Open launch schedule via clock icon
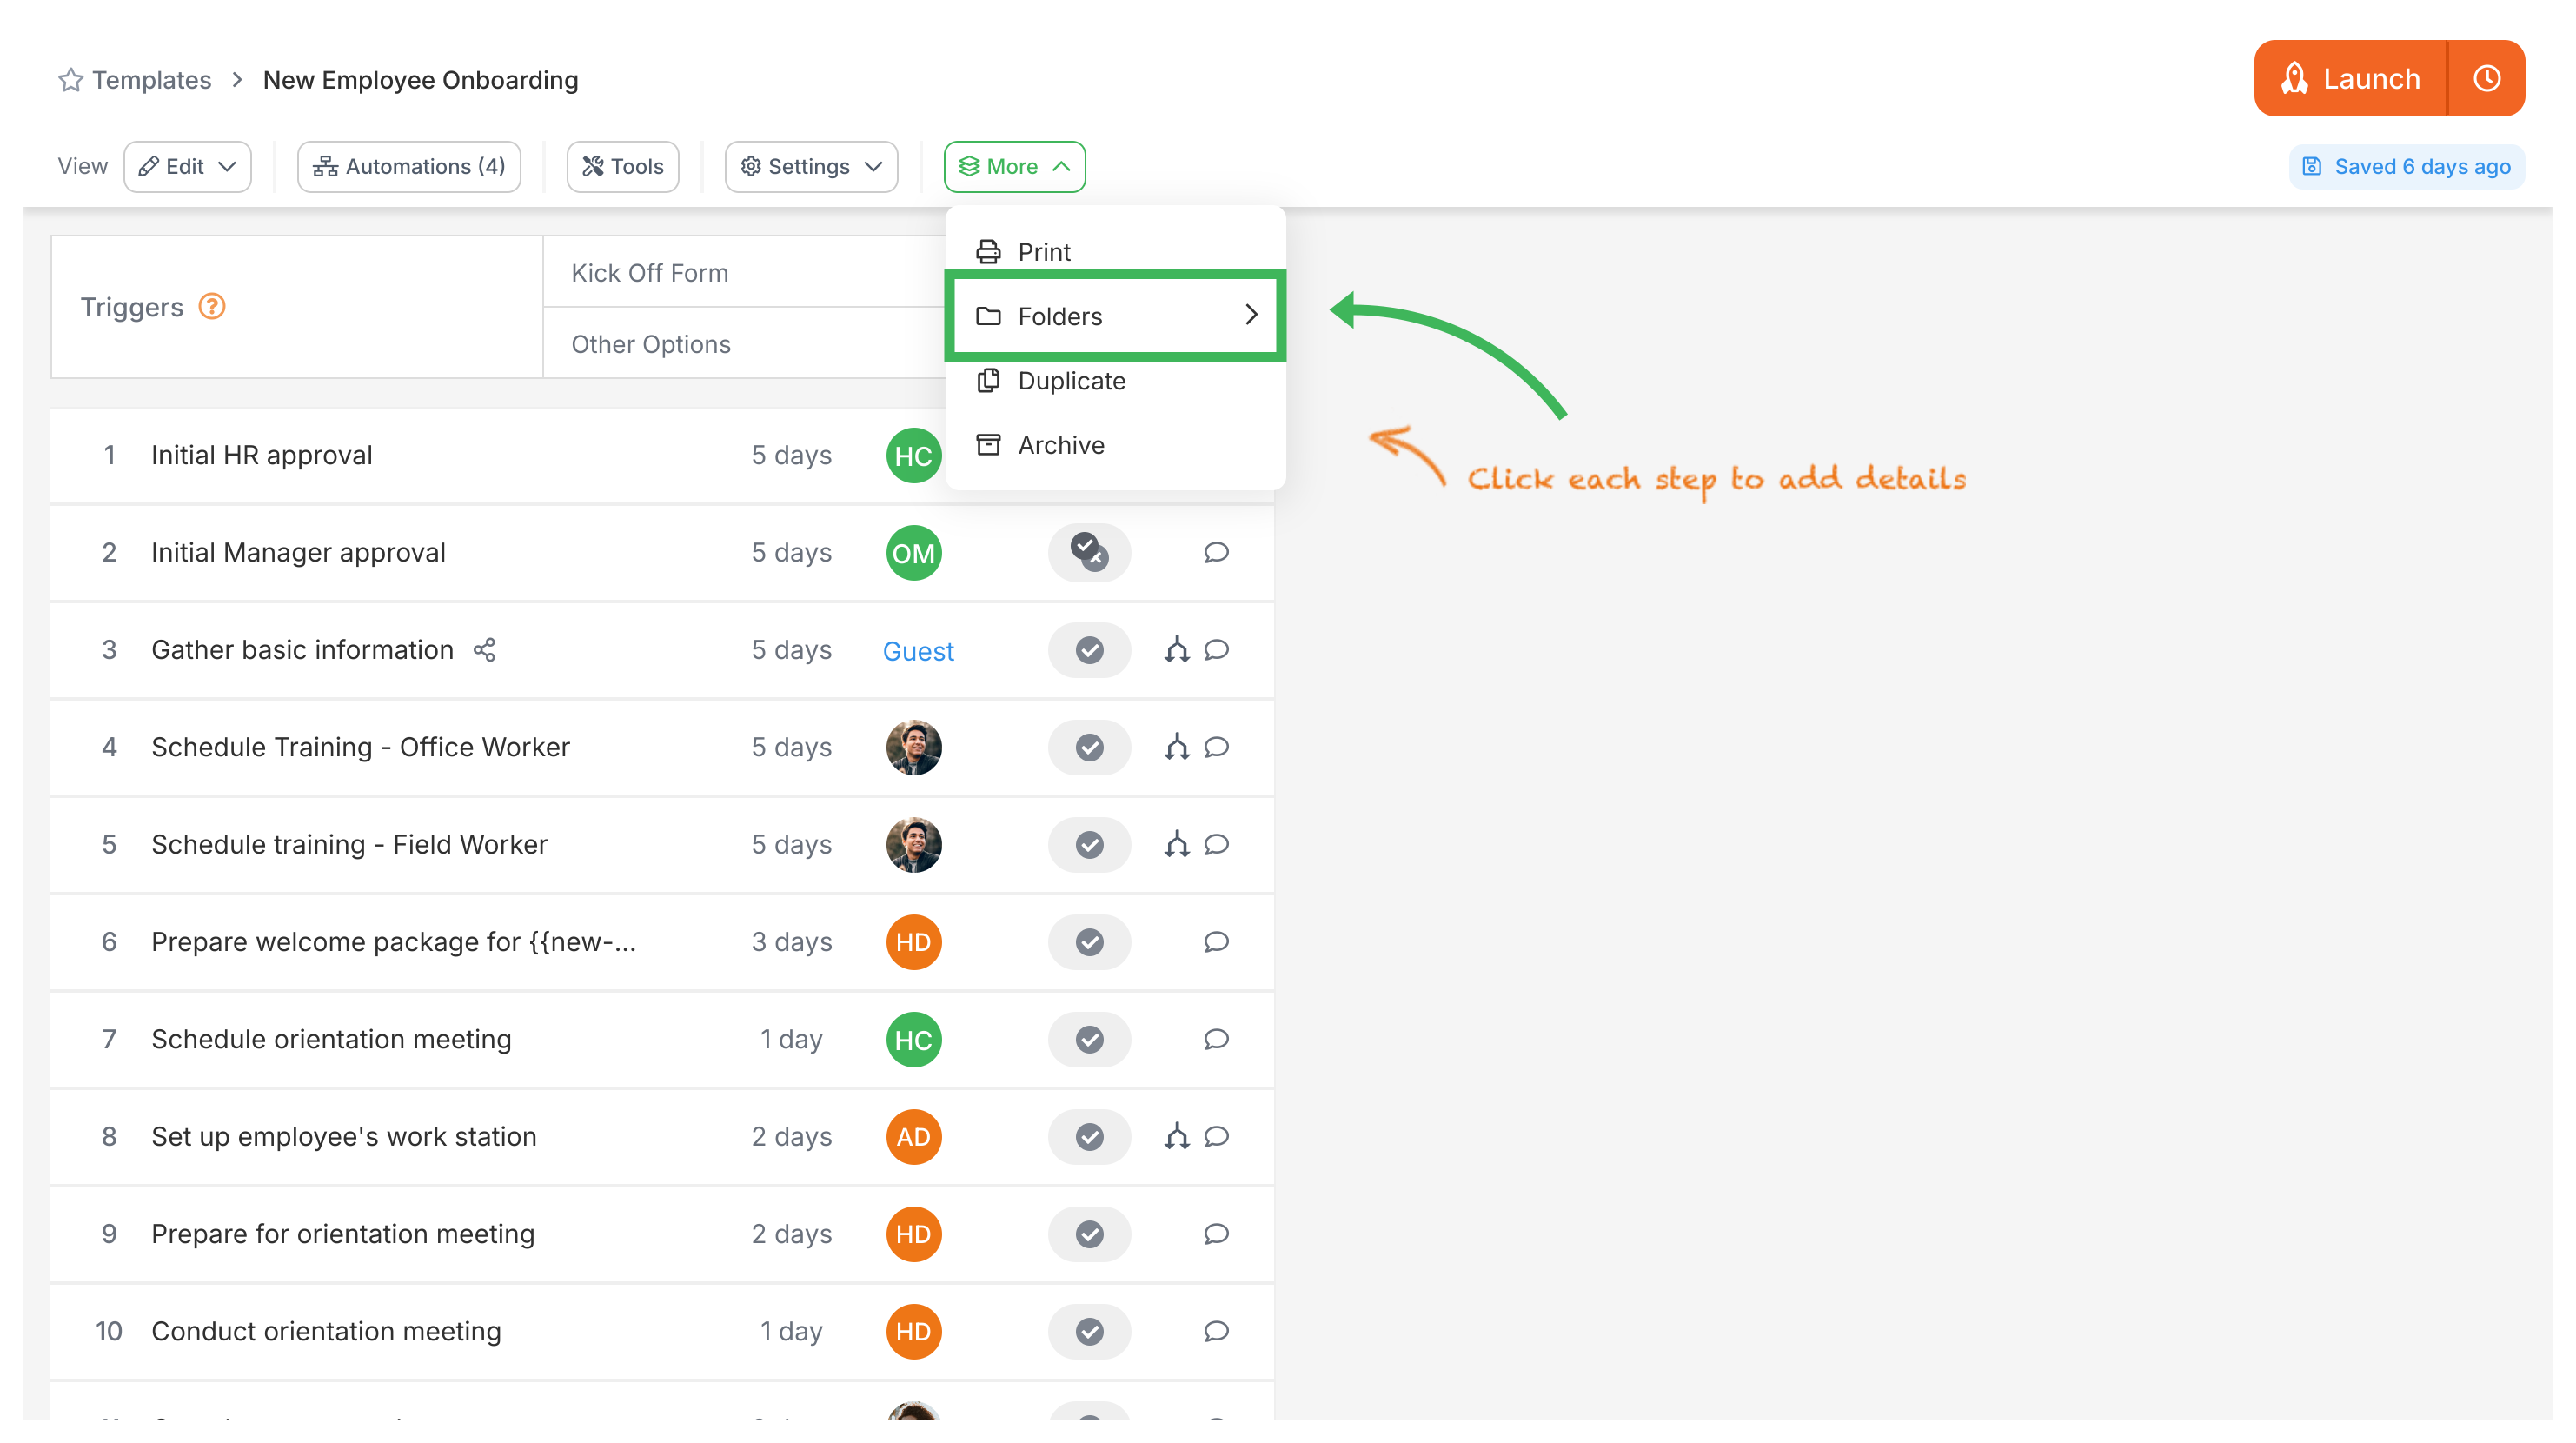2576x1443 pixels. pyautogui.click(x=2486, y=78)
